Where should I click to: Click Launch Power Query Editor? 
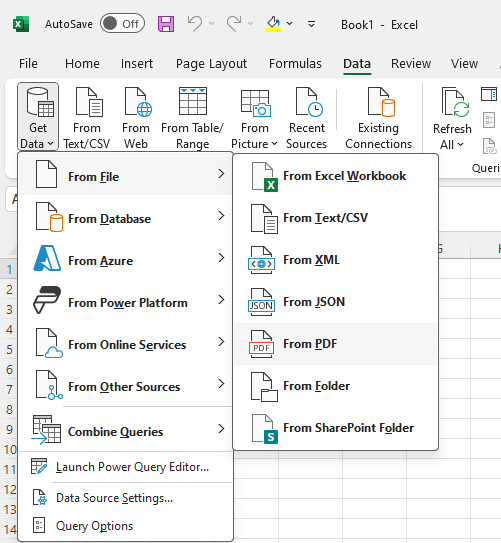(x=125, y=467)
